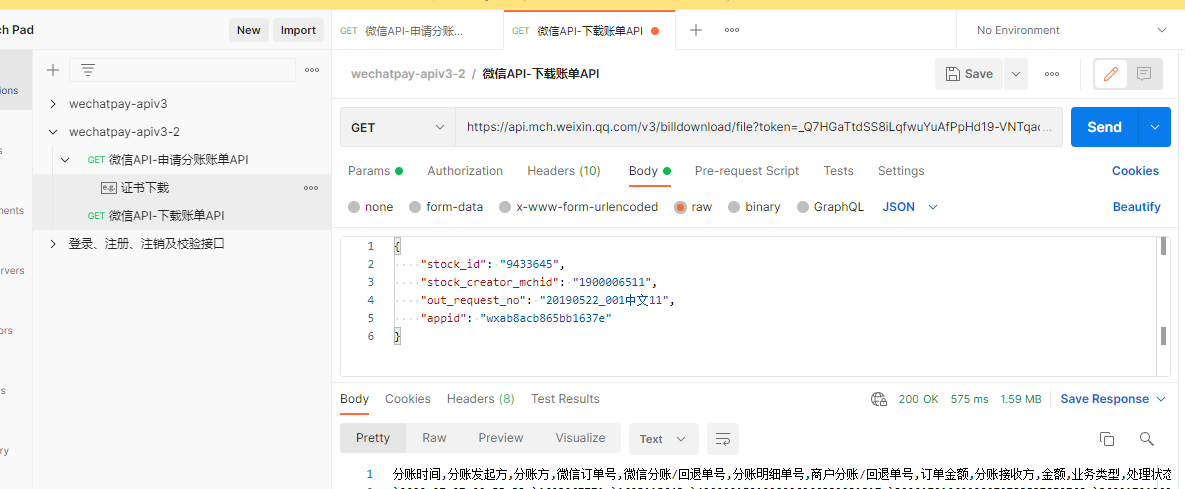1185x489 pixels.
Task: Open the comments panel icon
Action: [x=1144, y=74]
